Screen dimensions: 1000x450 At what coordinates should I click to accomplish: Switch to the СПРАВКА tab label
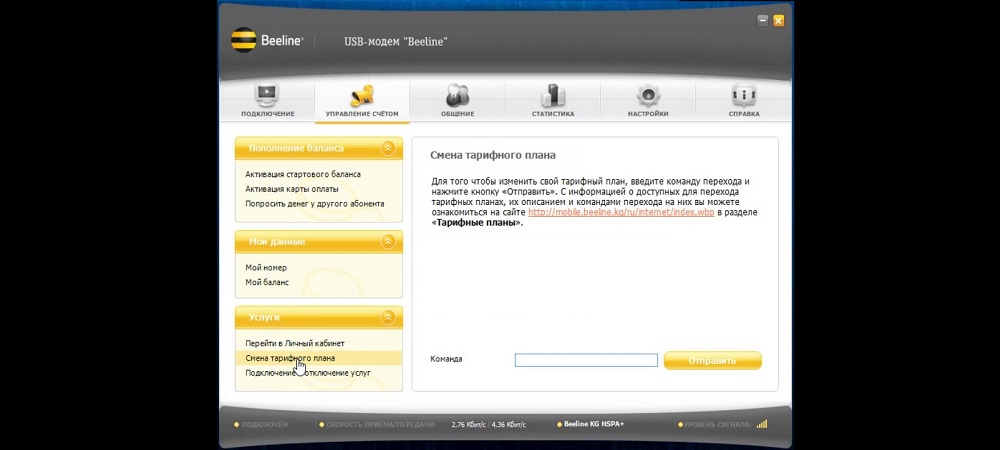744,114
